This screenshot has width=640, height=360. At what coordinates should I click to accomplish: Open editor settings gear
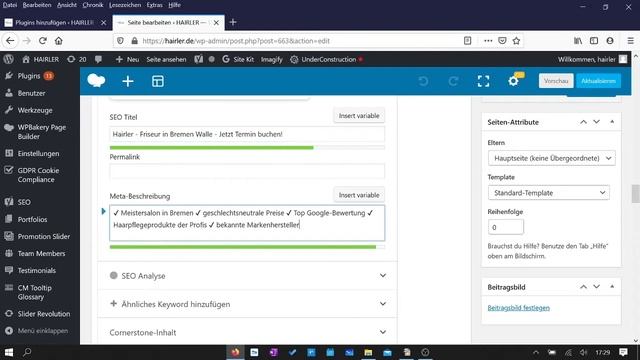click(x=513, y=81)
